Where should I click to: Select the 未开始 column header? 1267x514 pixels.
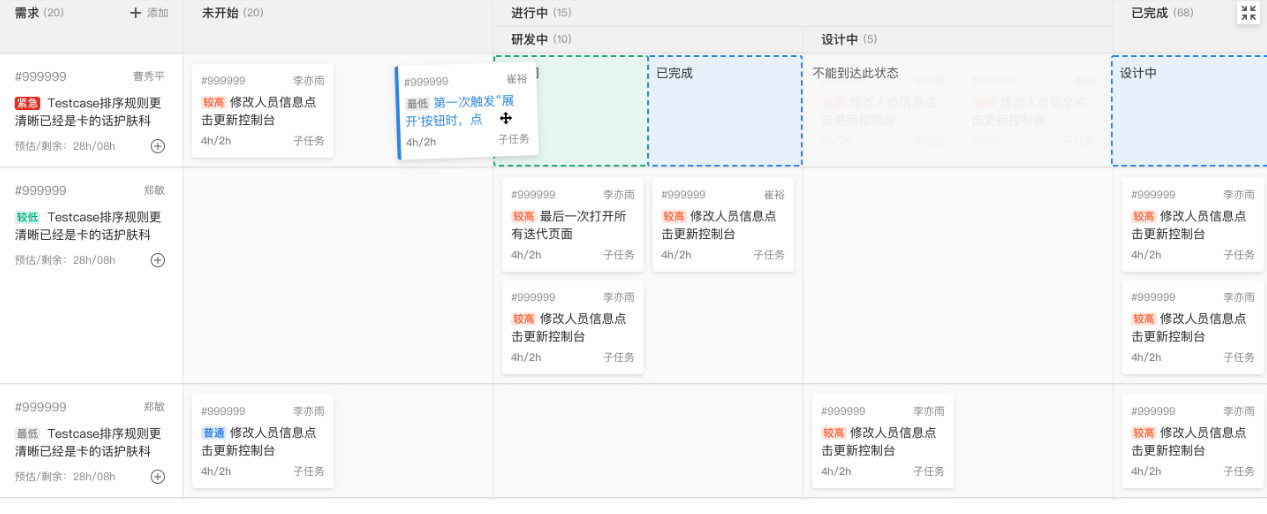coord(219,13)
